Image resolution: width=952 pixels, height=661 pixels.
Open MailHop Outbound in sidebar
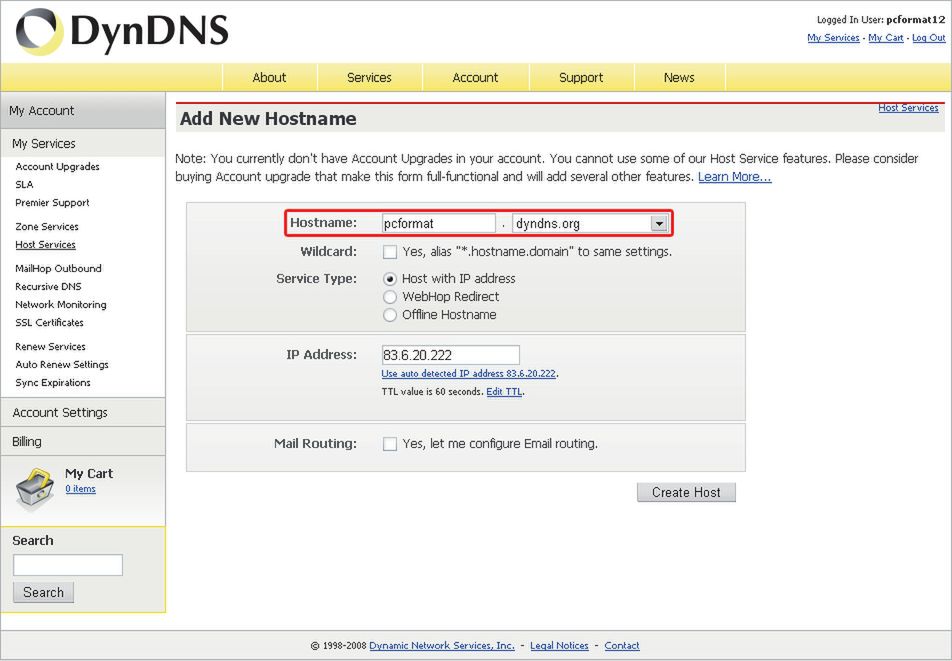(58, 268)
